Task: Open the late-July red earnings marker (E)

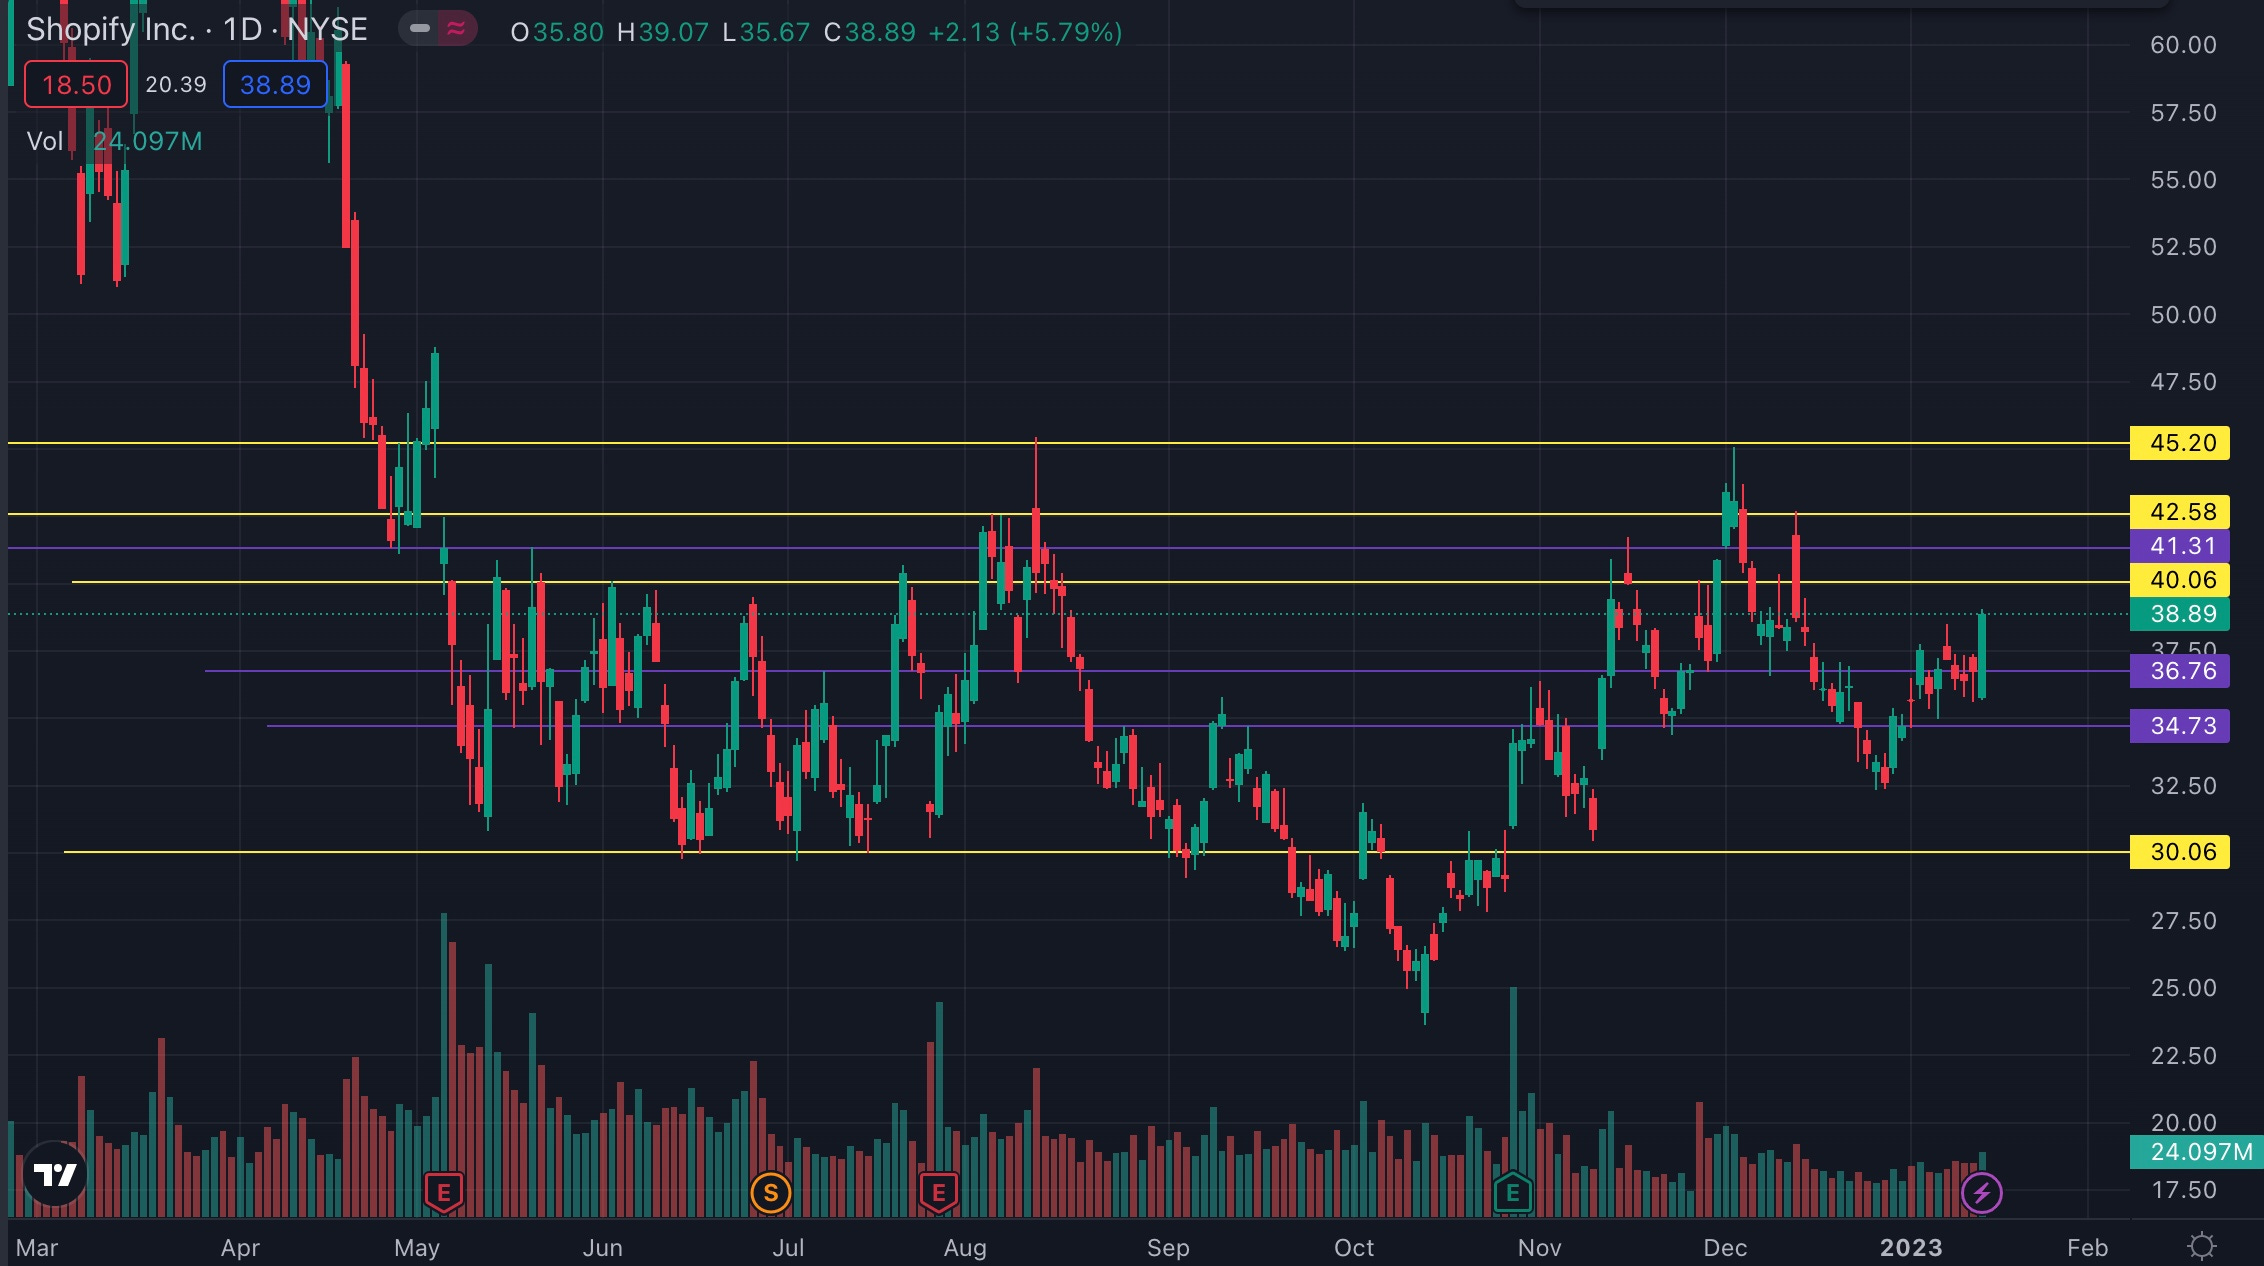Action: pyautogui.click(x=938, y=1192)
